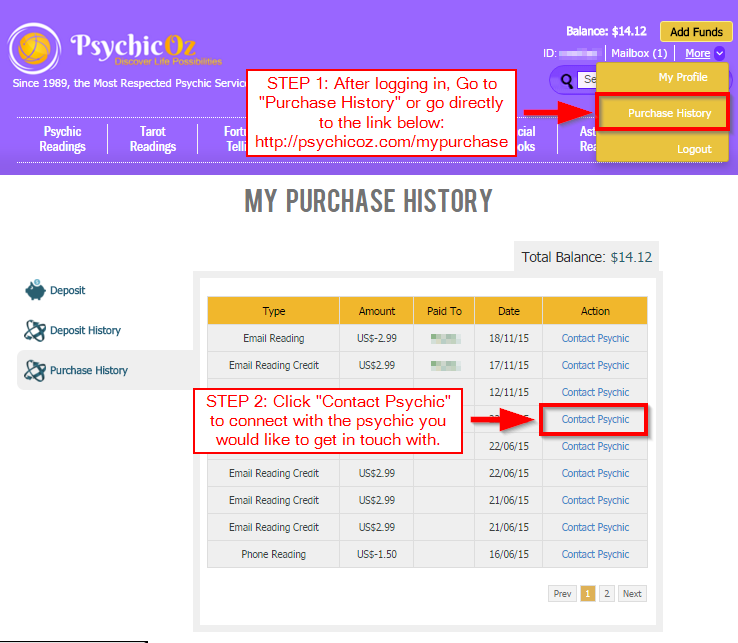
Task: Click the Balance: $14.12 header text
Action: (606, 32)
